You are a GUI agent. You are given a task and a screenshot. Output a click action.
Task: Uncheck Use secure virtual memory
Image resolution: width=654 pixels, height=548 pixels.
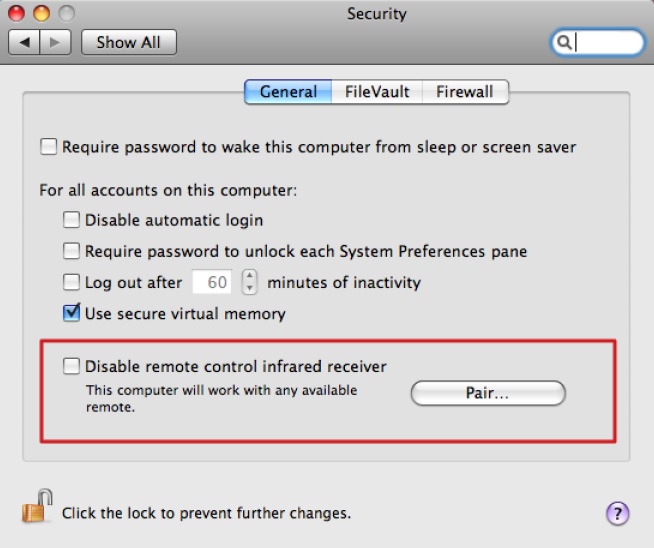[x=72, y=313]
